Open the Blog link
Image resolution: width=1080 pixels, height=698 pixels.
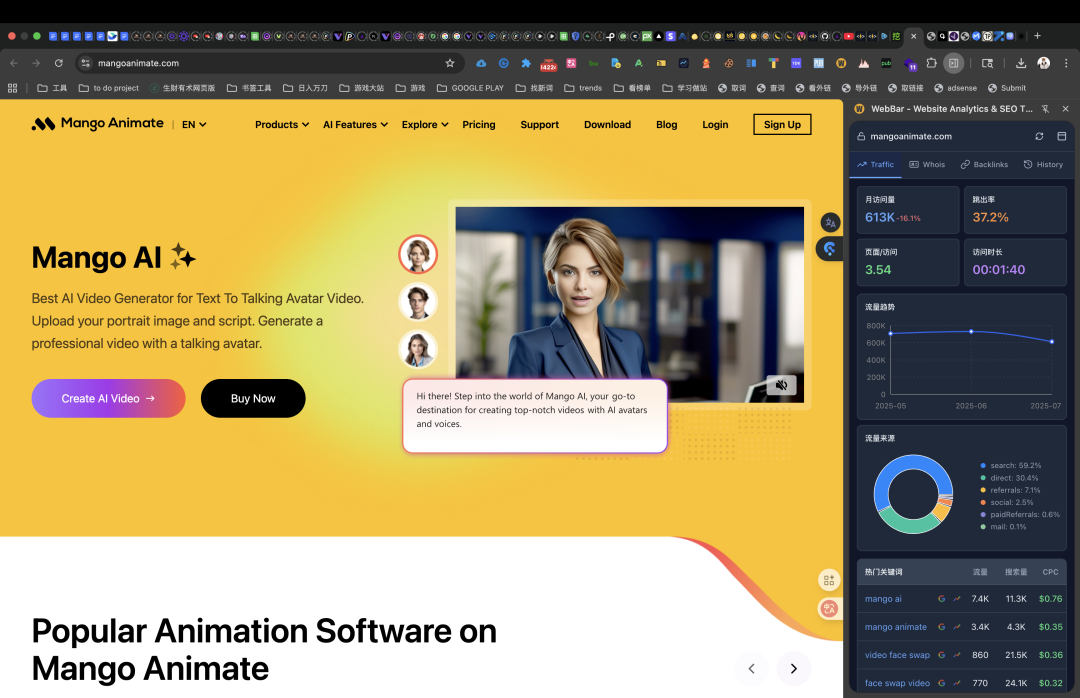pos(667,125)
